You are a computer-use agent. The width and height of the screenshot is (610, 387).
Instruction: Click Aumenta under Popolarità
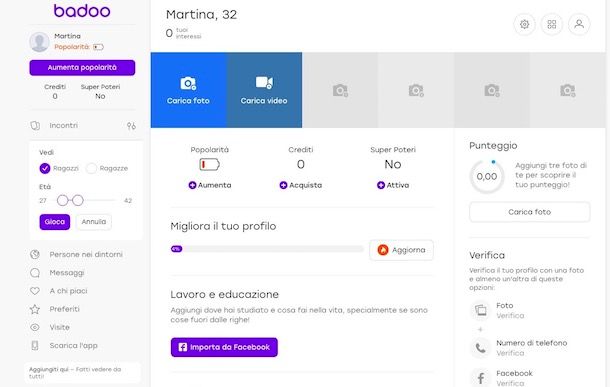210,185
